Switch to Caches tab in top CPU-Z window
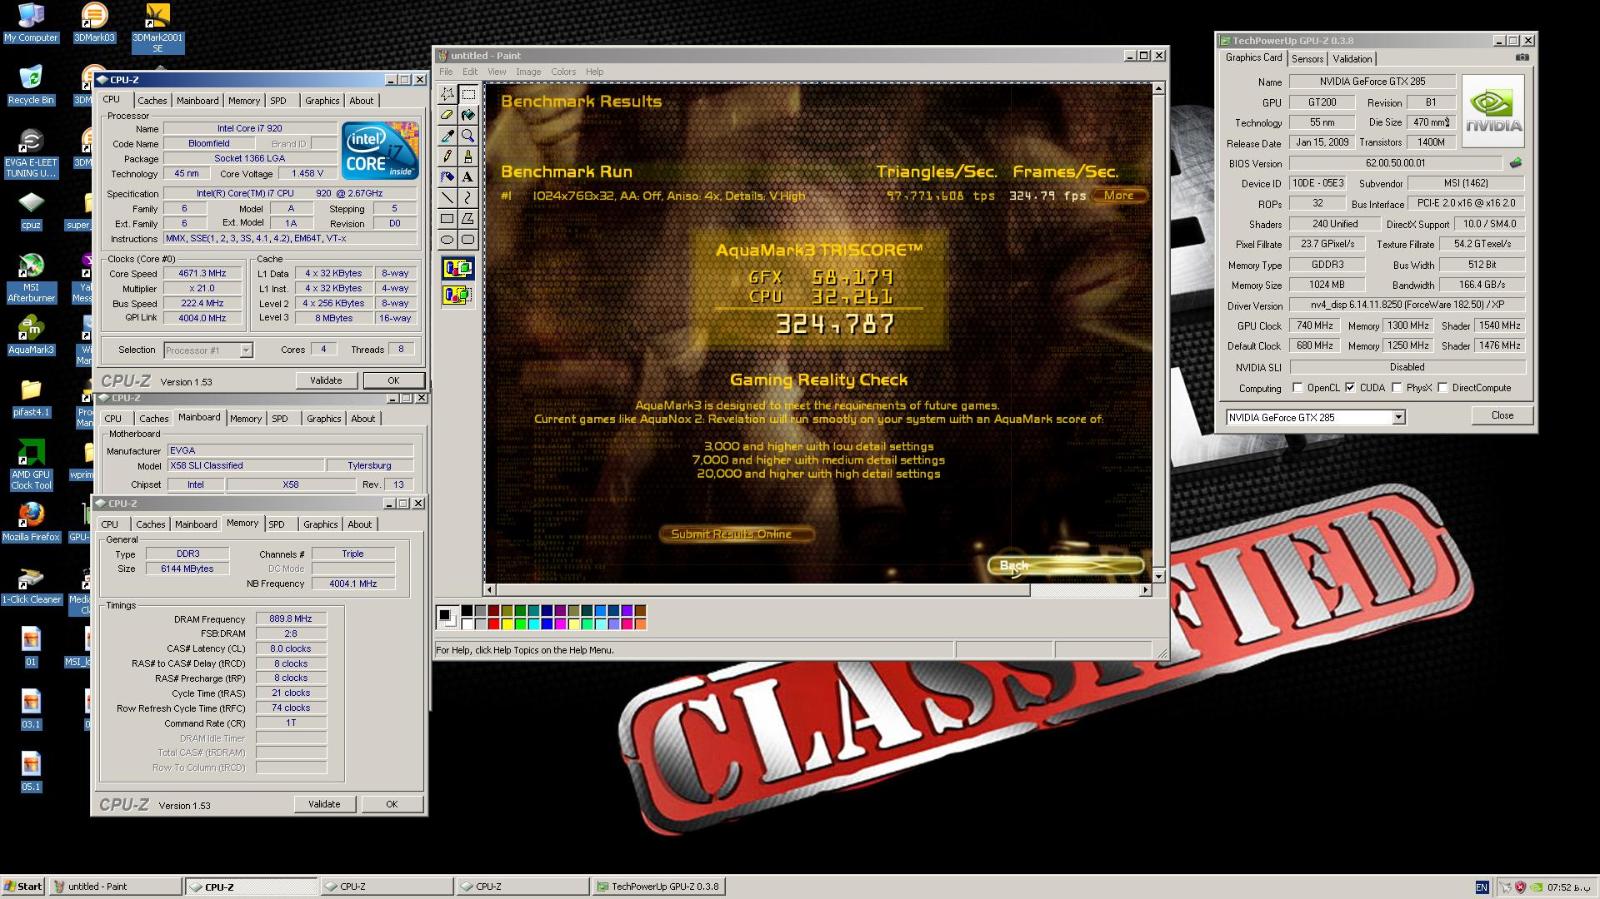Image resolution: width=1600 pixels, height=899 pixels. pos(152,100)
